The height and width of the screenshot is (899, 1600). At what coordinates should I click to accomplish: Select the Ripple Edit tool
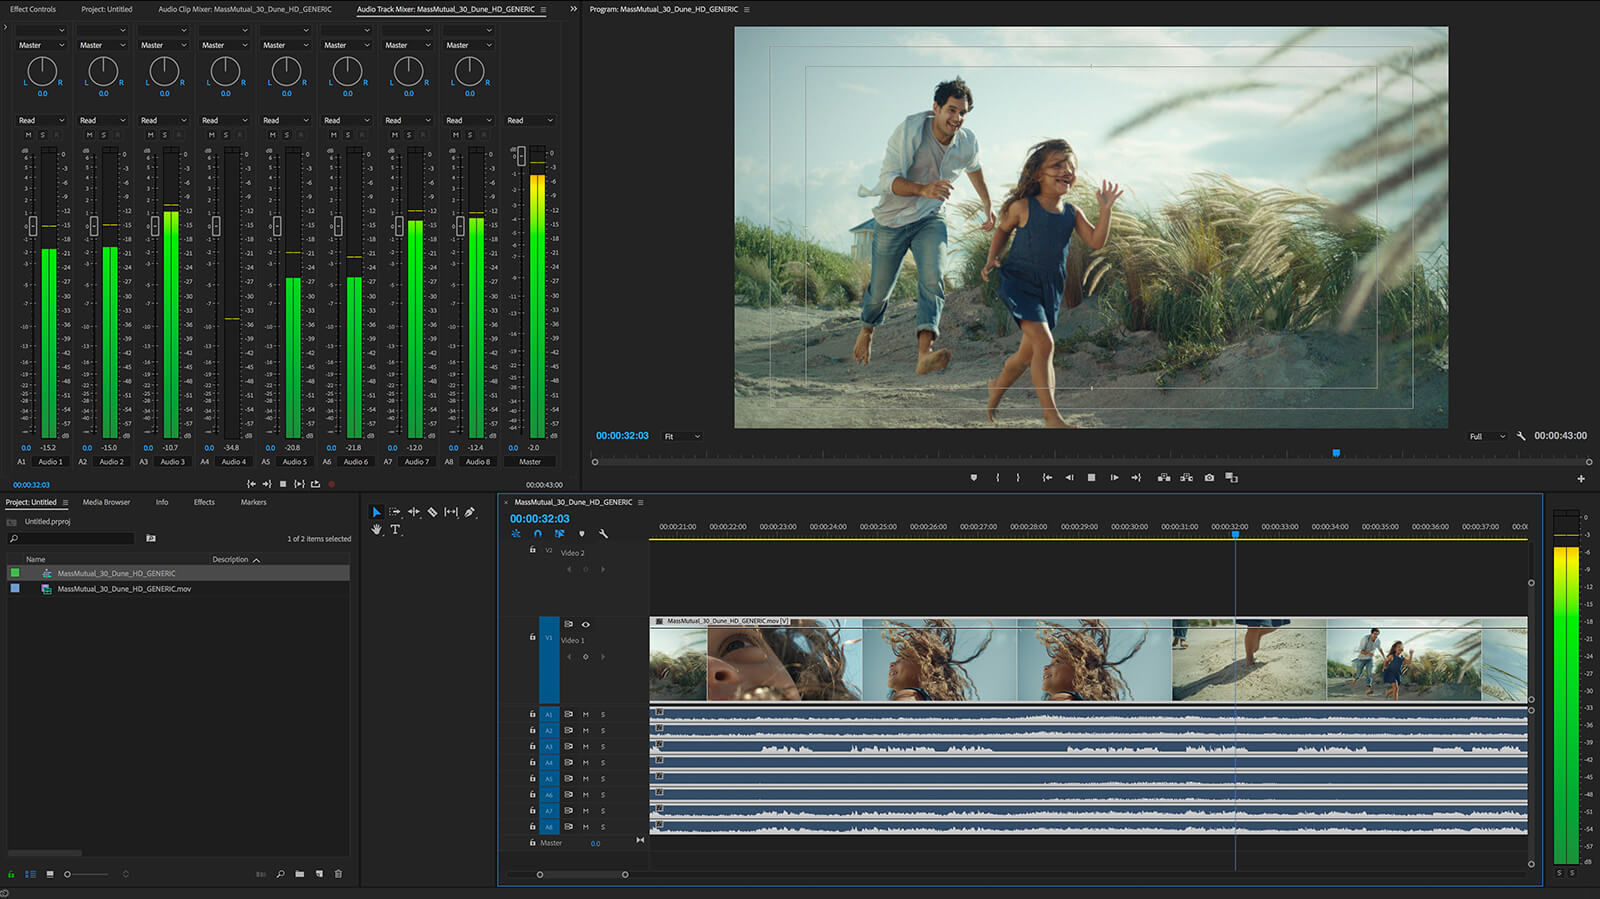414,512
